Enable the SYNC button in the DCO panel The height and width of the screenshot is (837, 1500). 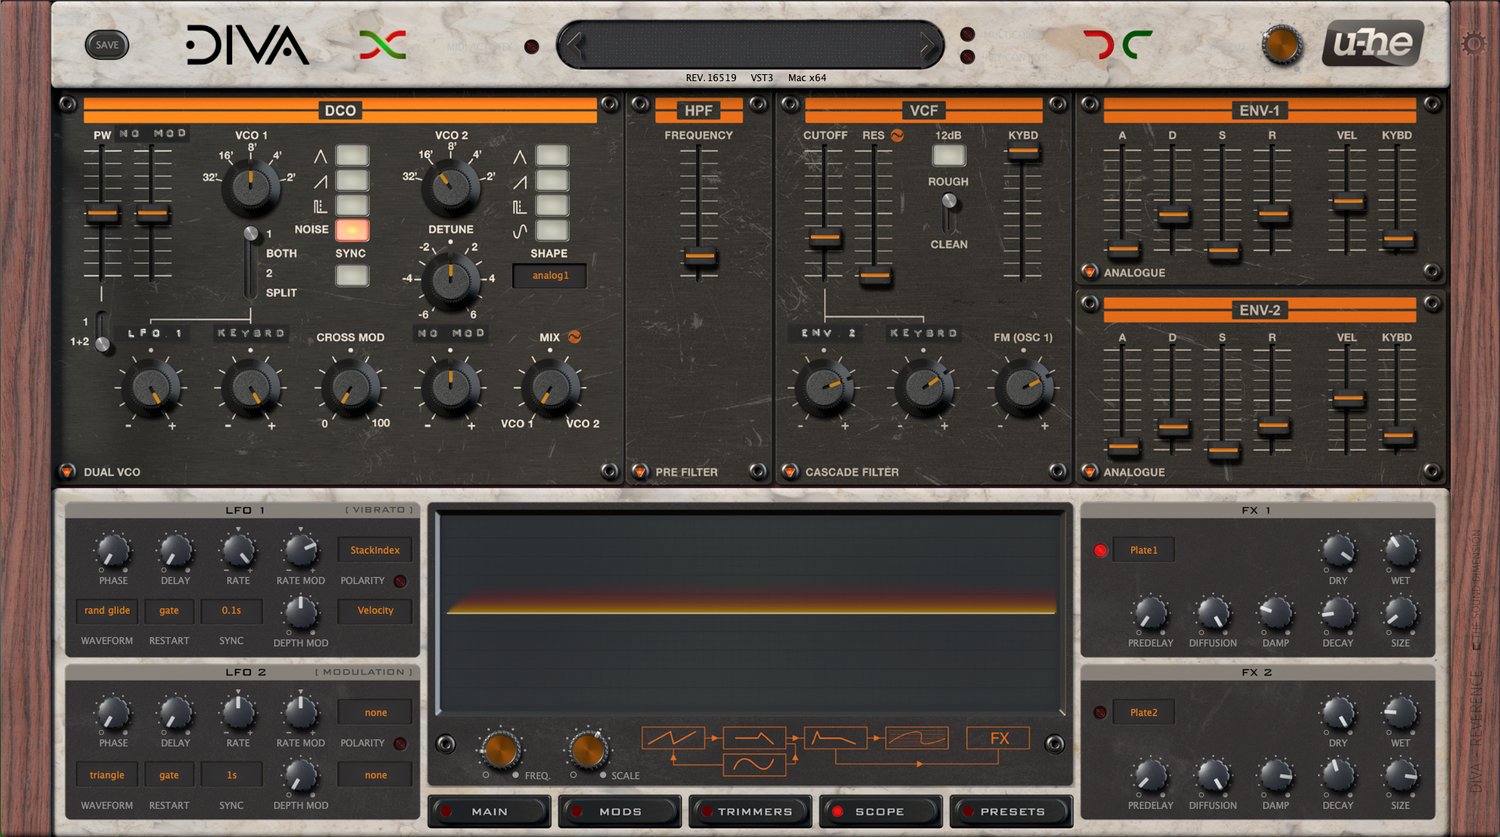tap(352, 276)
